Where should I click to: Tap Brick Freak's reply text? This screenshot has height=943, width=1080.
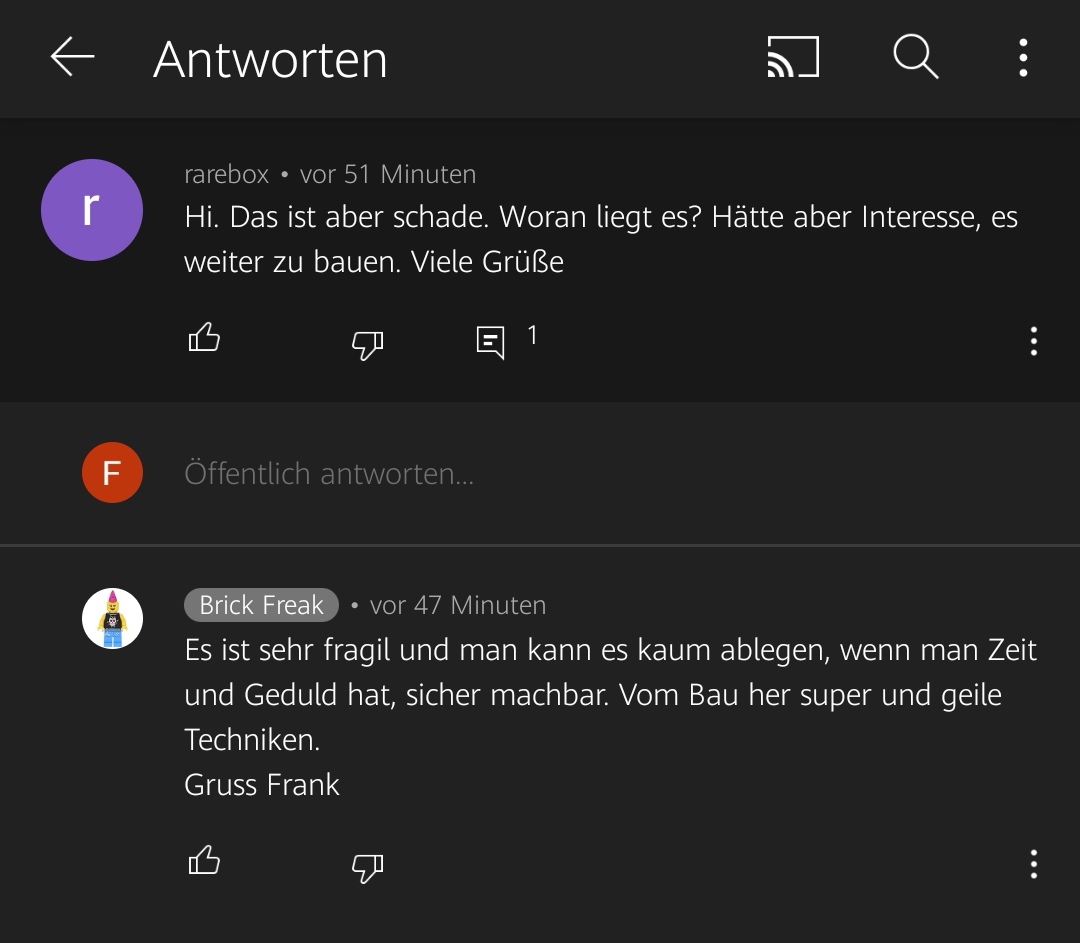click(600, 695)
